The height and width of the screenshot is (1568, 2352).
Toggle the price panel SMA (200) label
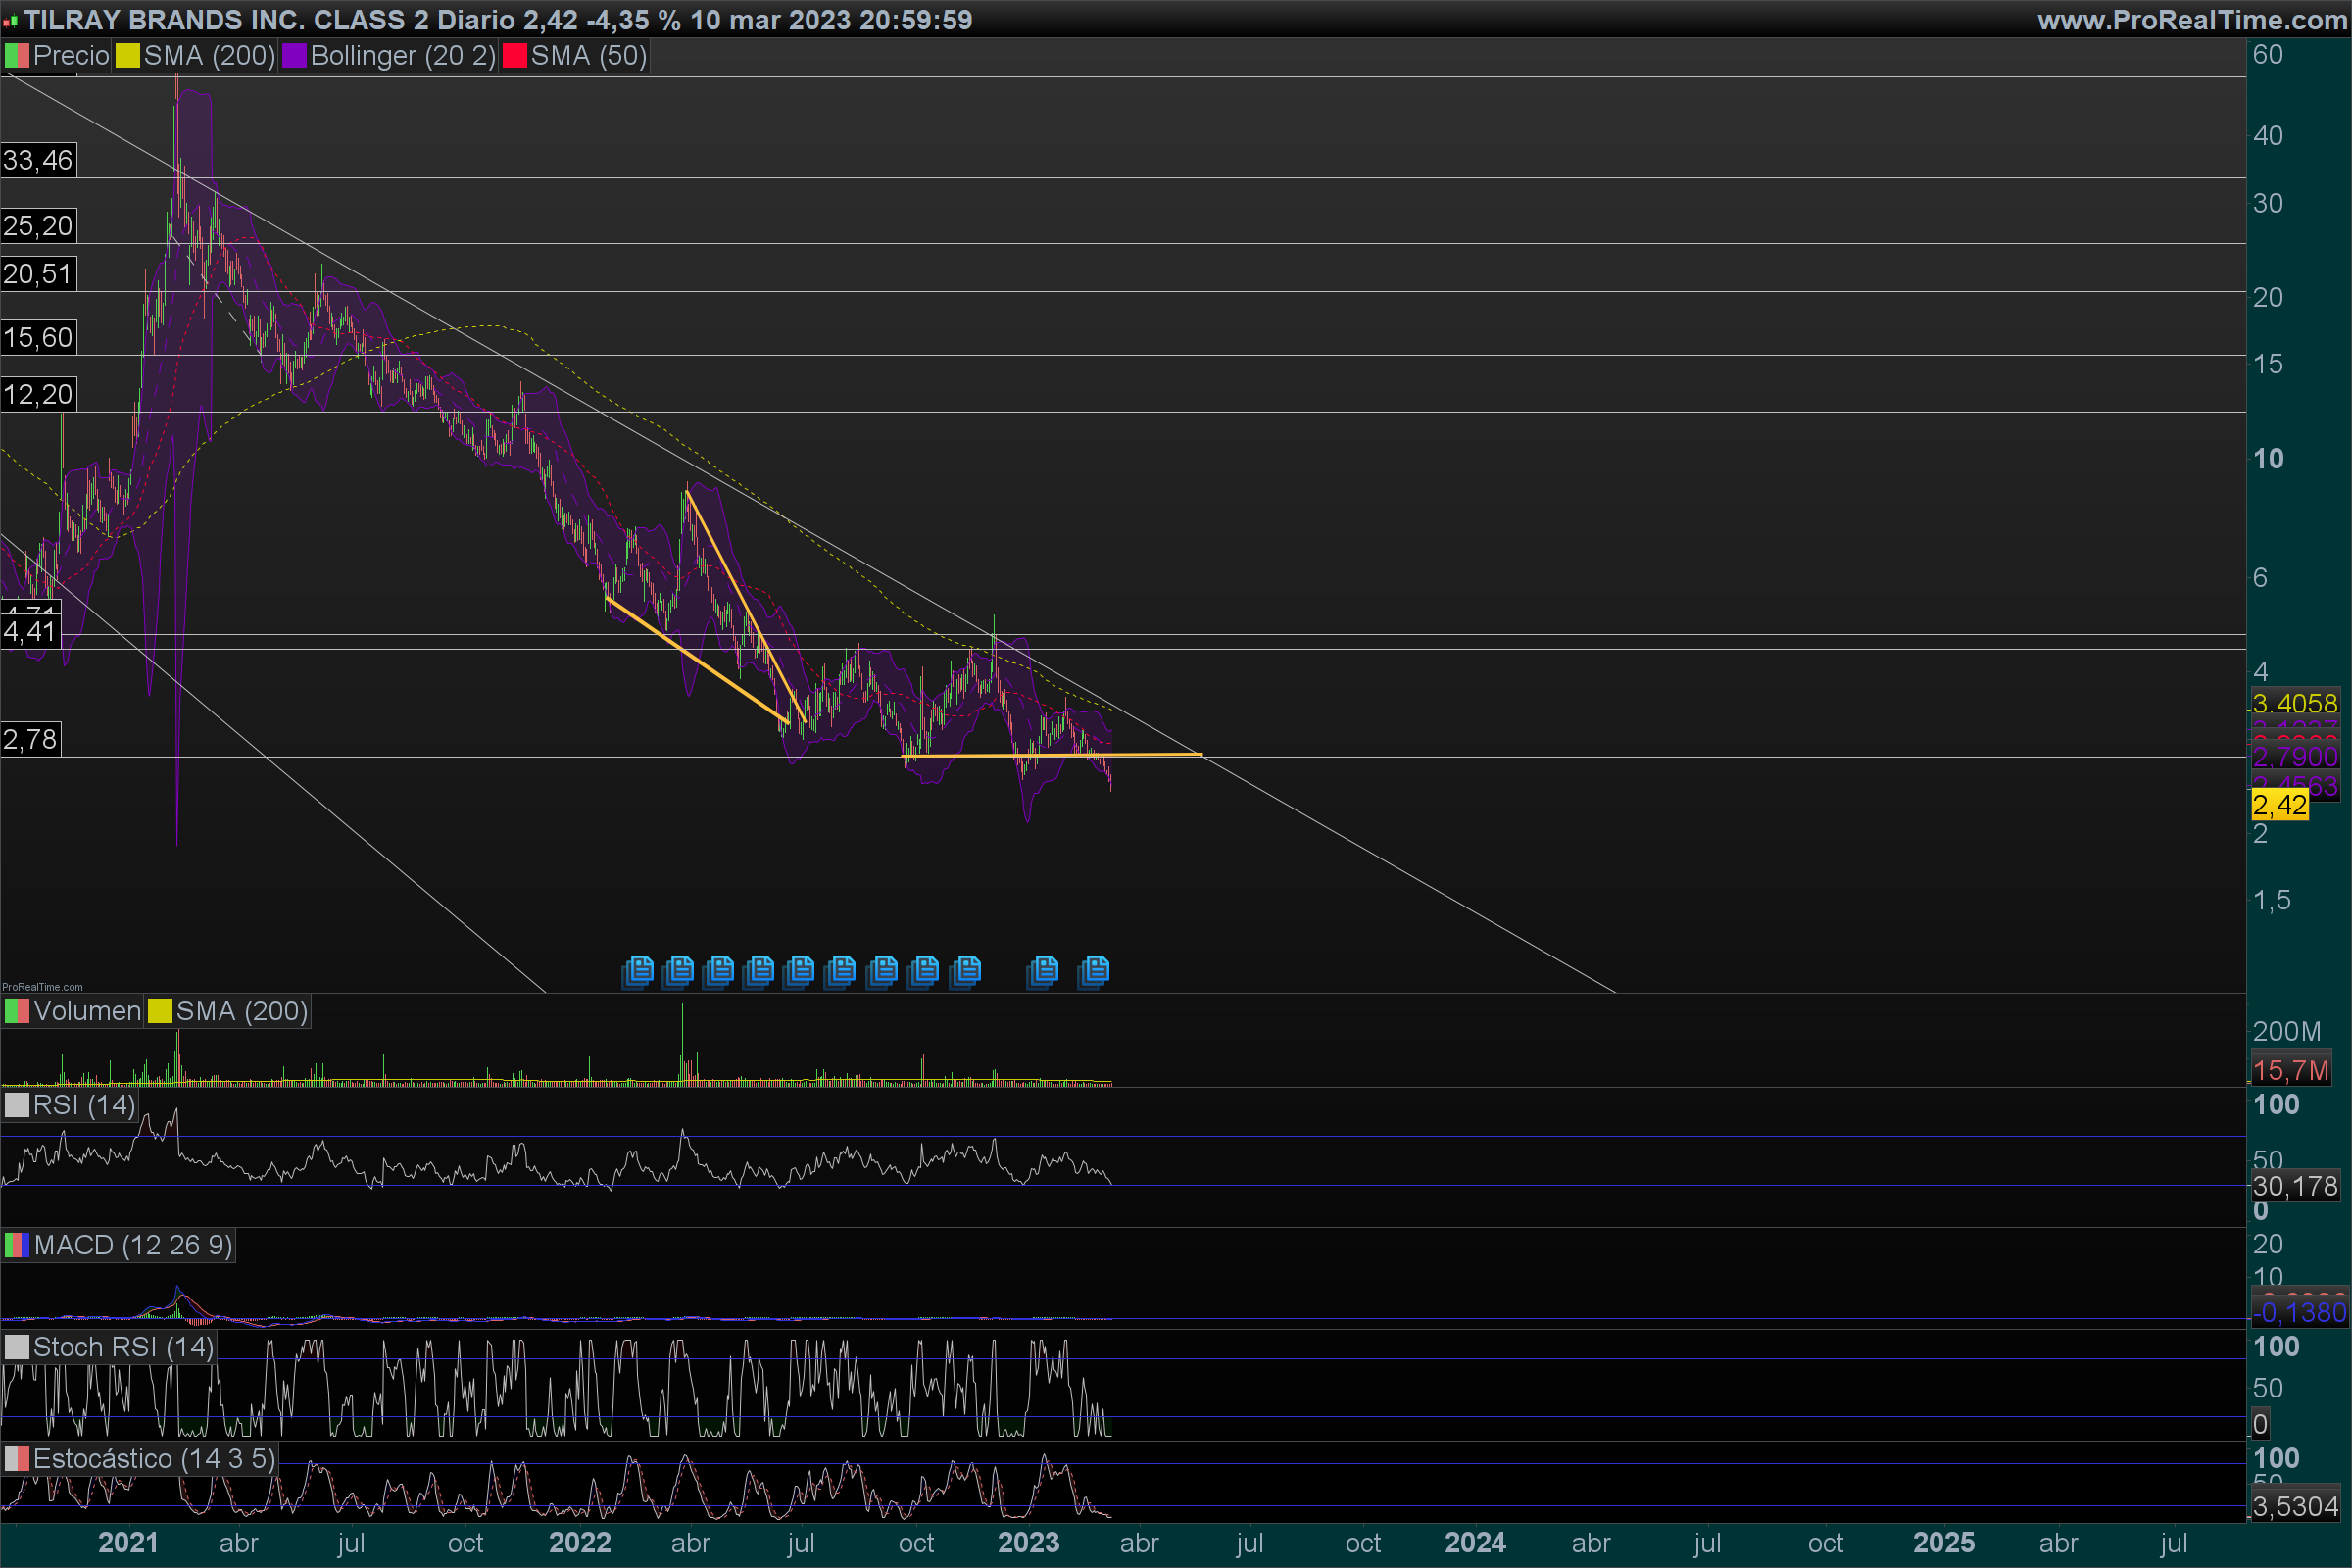[x=208, y=56]
